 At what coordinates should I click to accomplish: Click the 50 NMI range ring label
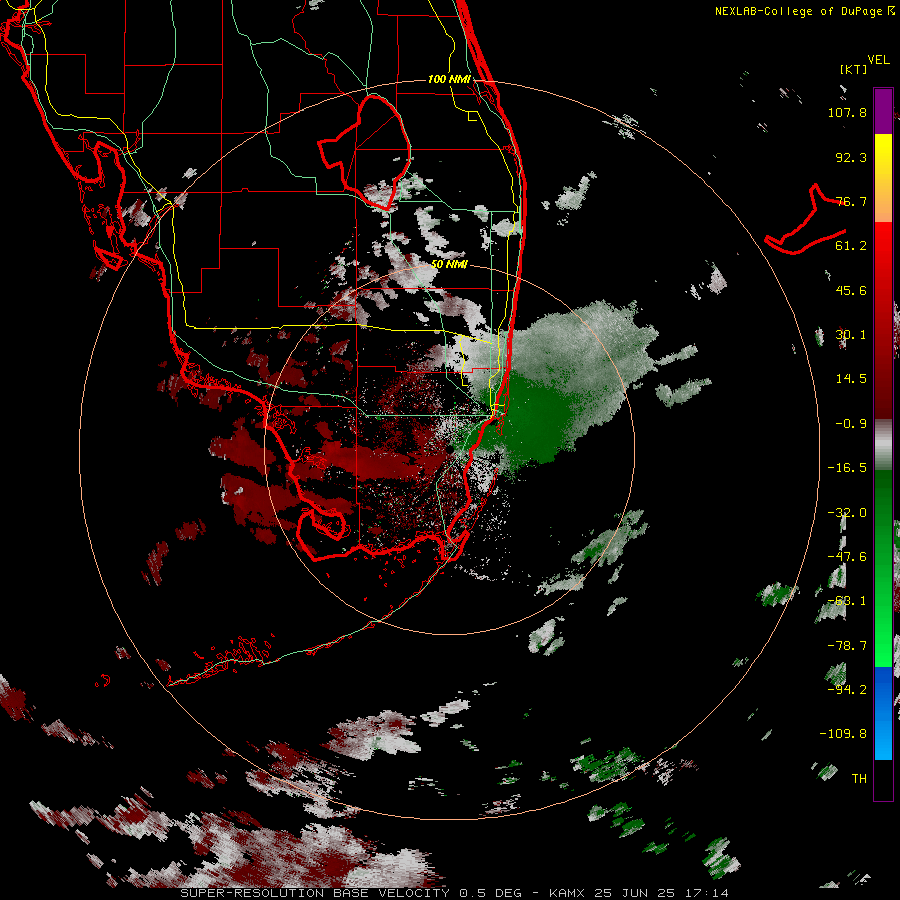click(x=449, y=265)
